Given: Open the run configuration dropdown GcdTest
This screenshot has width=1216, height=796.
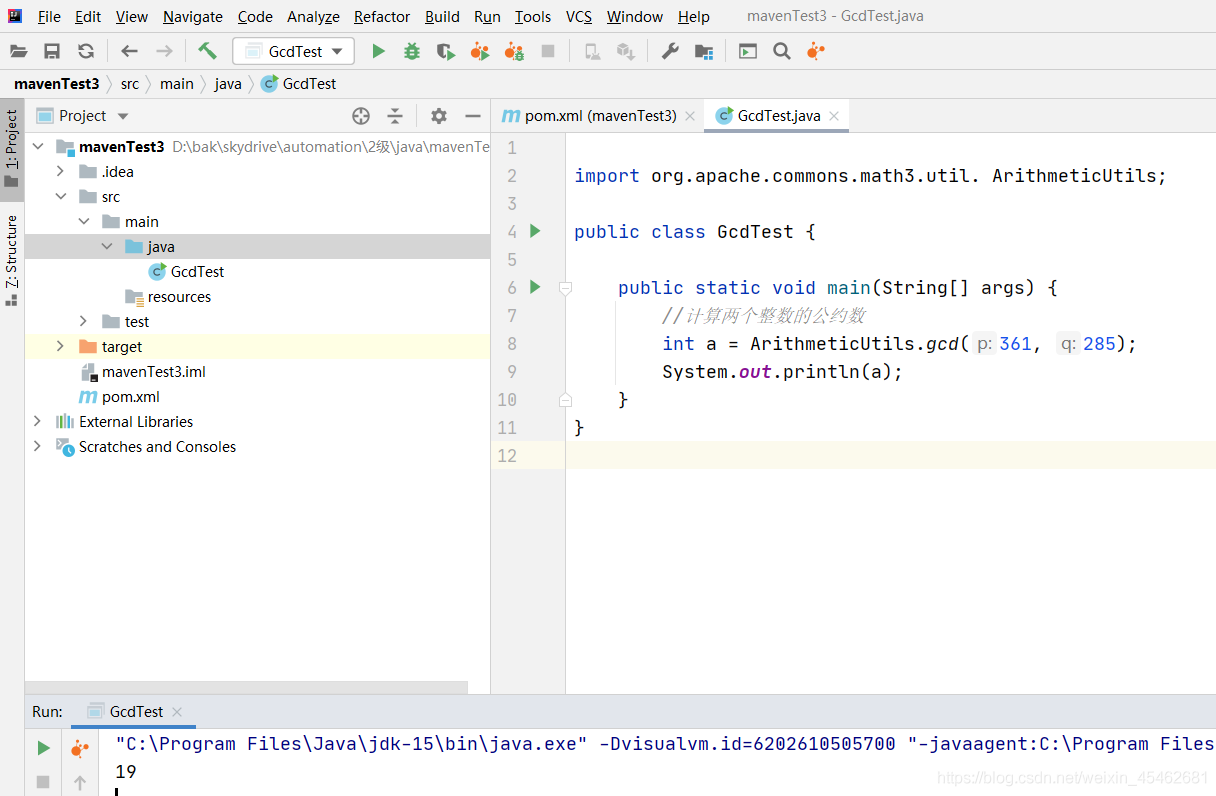Looking at the screenshot, I should [x=294, y=51].
